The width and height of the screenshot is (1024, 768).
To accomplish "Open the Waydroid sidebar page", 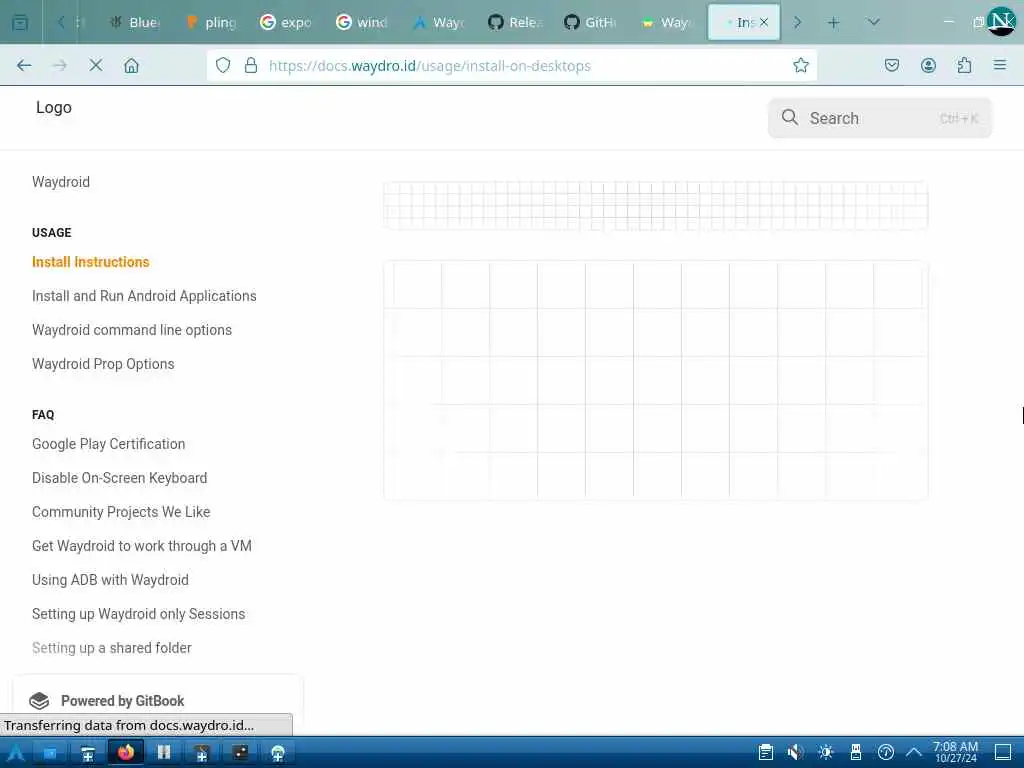I will click(61, 182).
